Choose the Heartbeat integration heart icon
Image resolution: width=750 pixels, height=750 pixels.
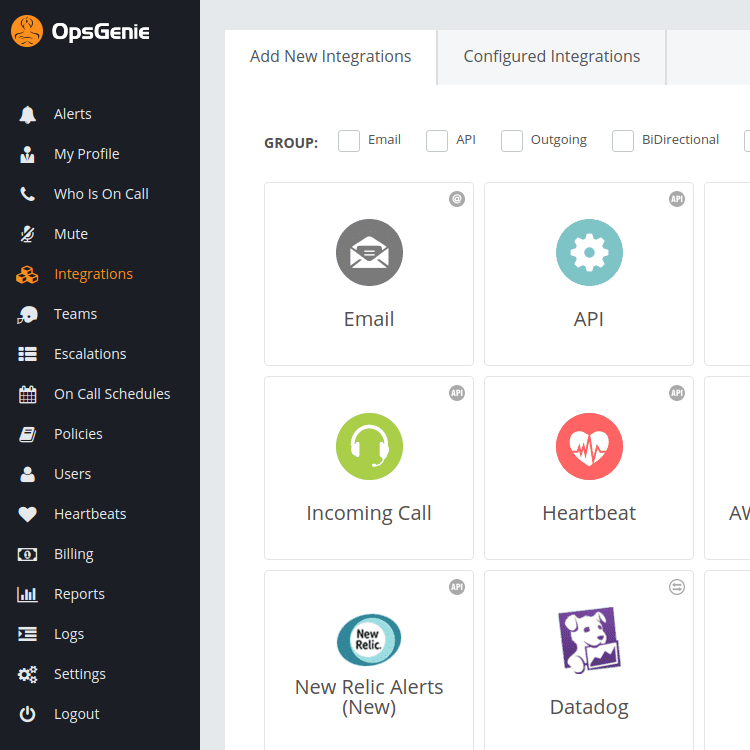[x=589, y=447]
